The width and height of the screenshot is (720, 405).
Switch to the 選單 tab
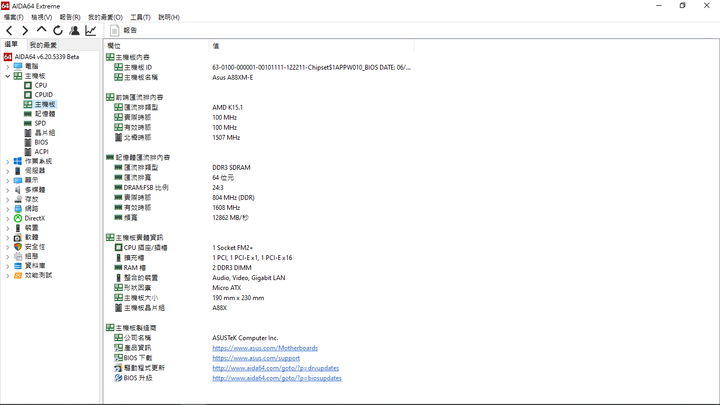11,45
